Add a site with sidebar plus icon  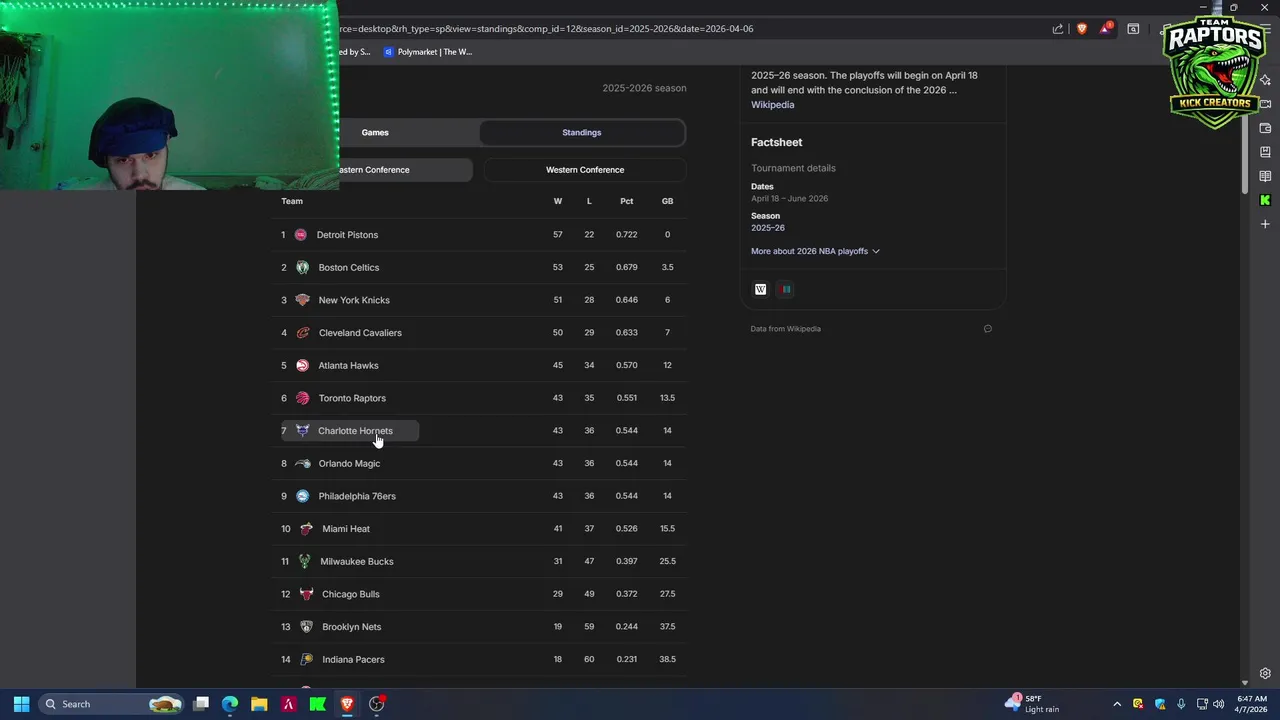(1265, 224)
